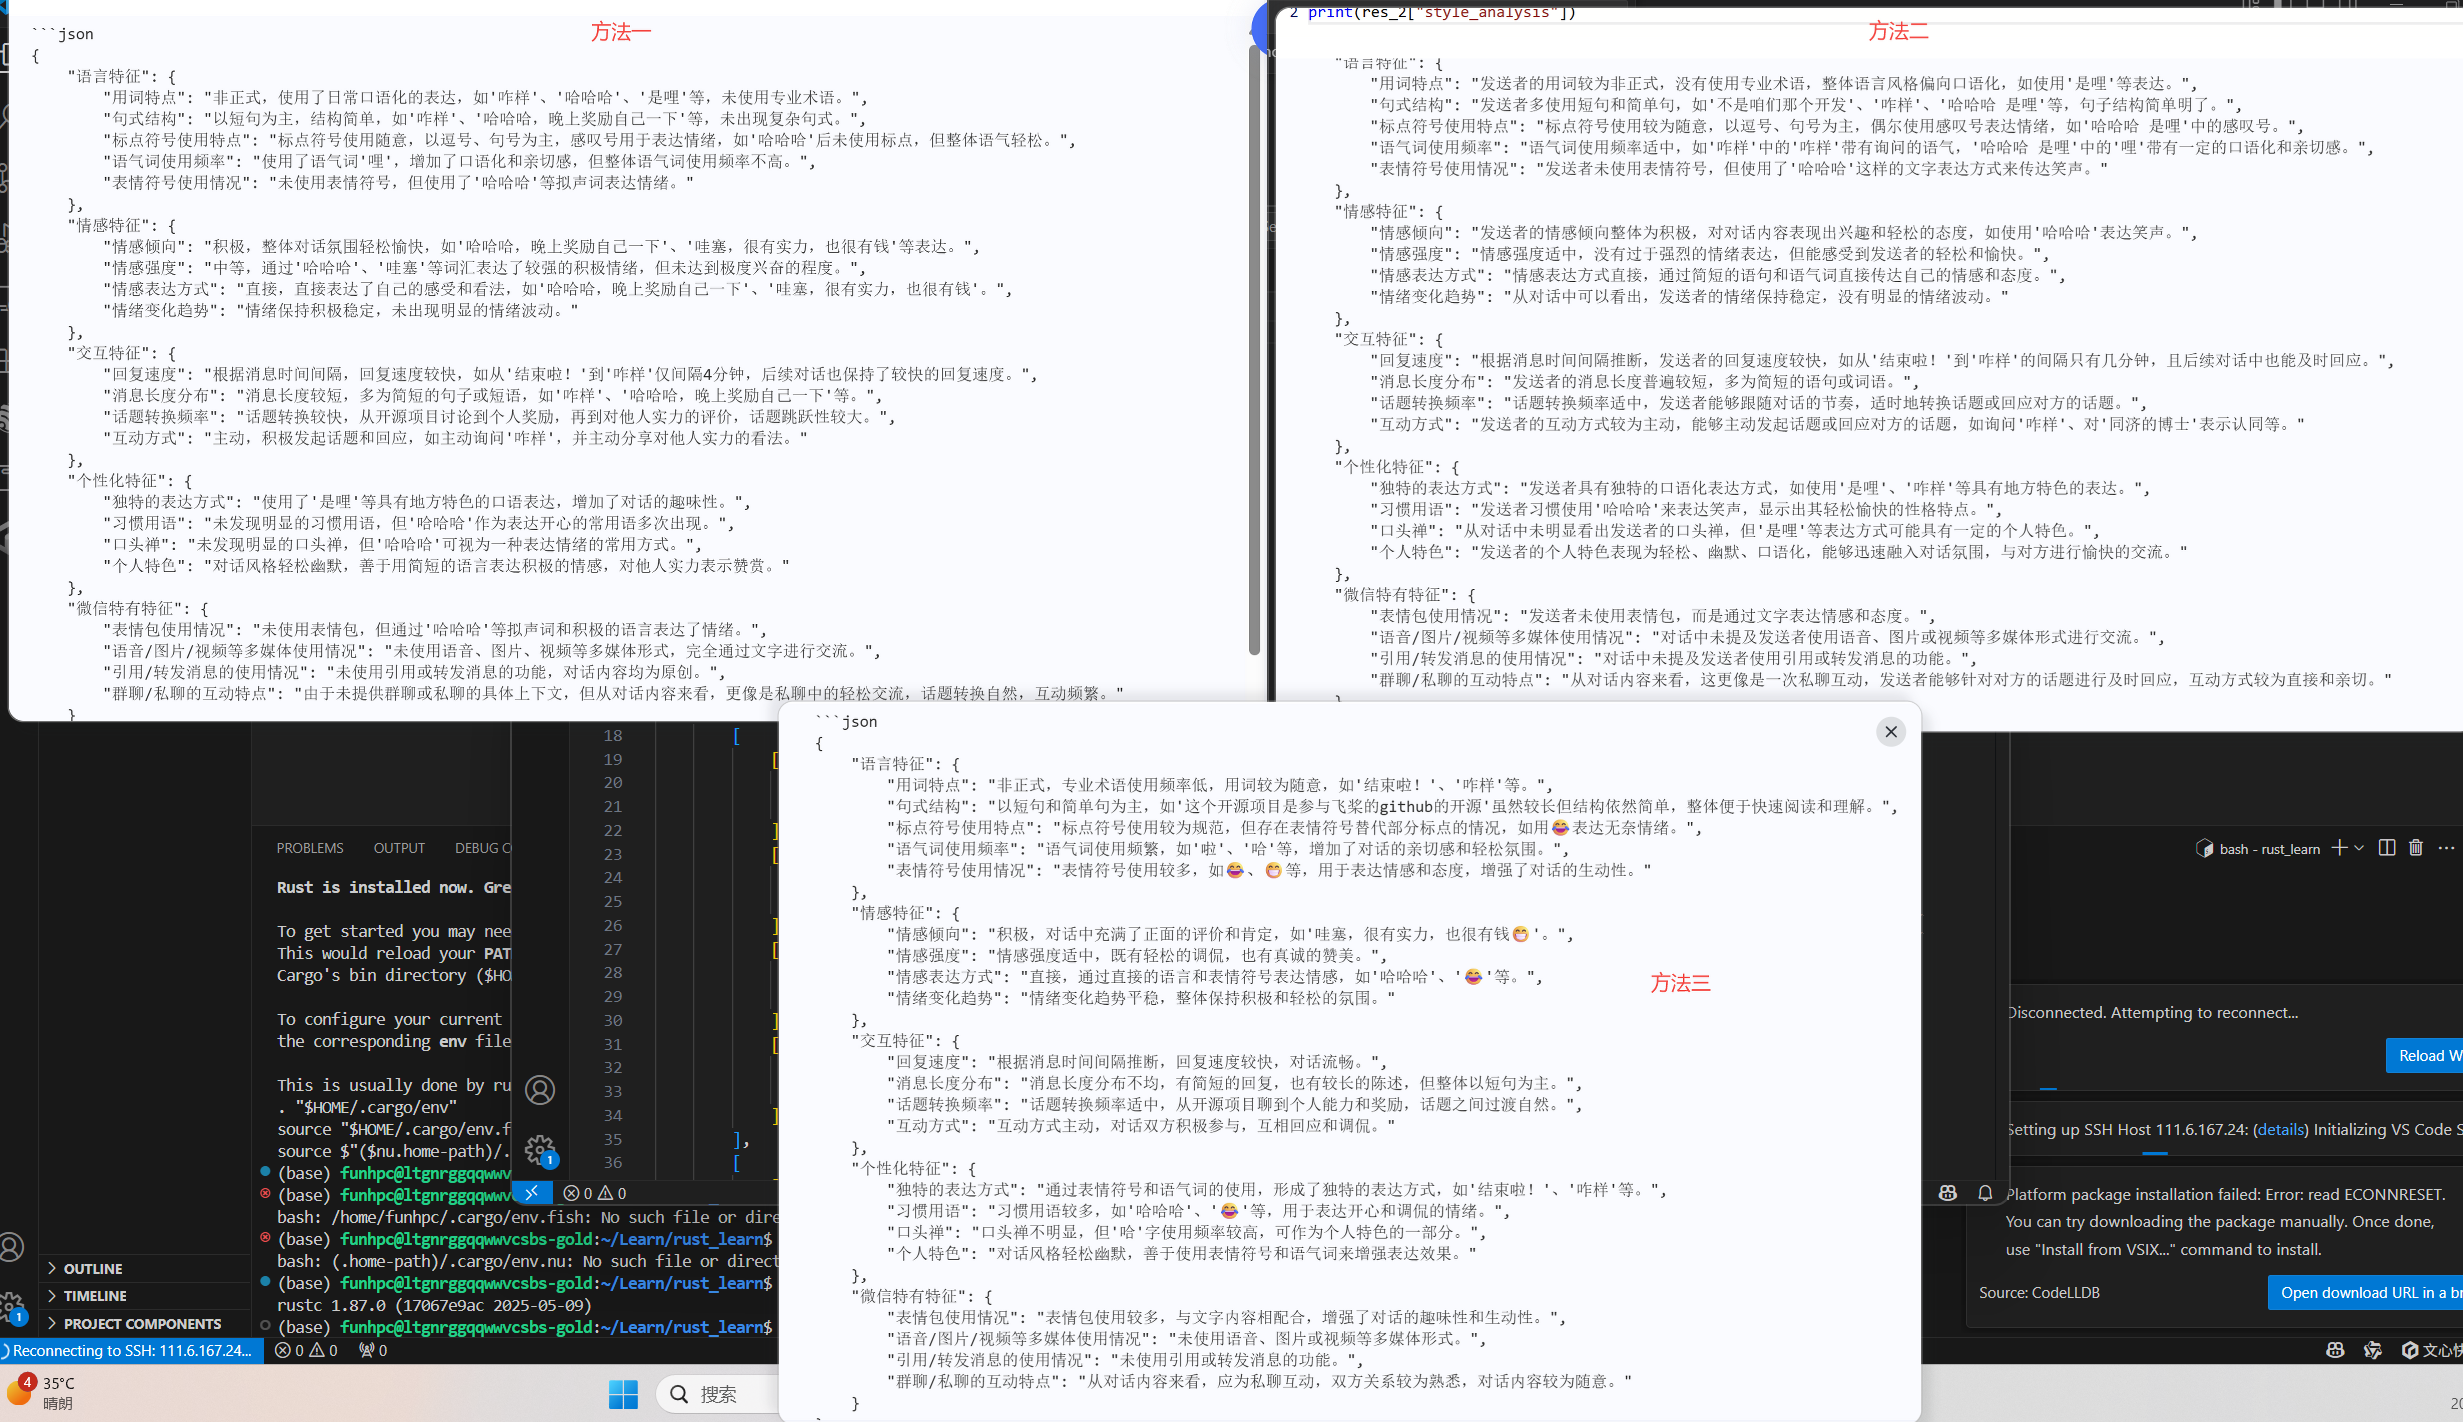Open the Accounts icon near line numbers
This screenshot has height=1422, width=2463.
pyautogui.click(x=540, y=1090)
